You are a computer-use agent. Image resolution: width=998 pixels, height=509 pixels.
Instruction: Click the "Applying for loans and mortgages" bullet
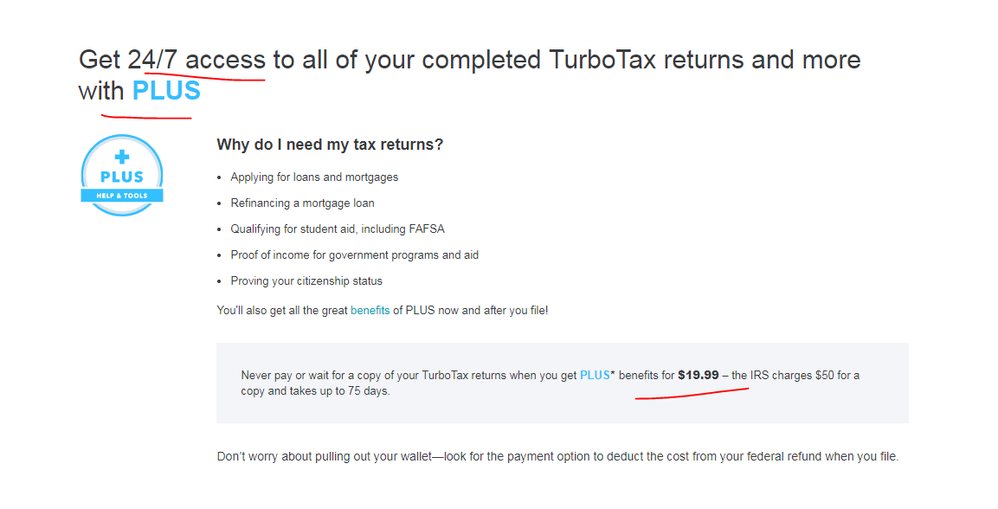click(x=314, y=177)
